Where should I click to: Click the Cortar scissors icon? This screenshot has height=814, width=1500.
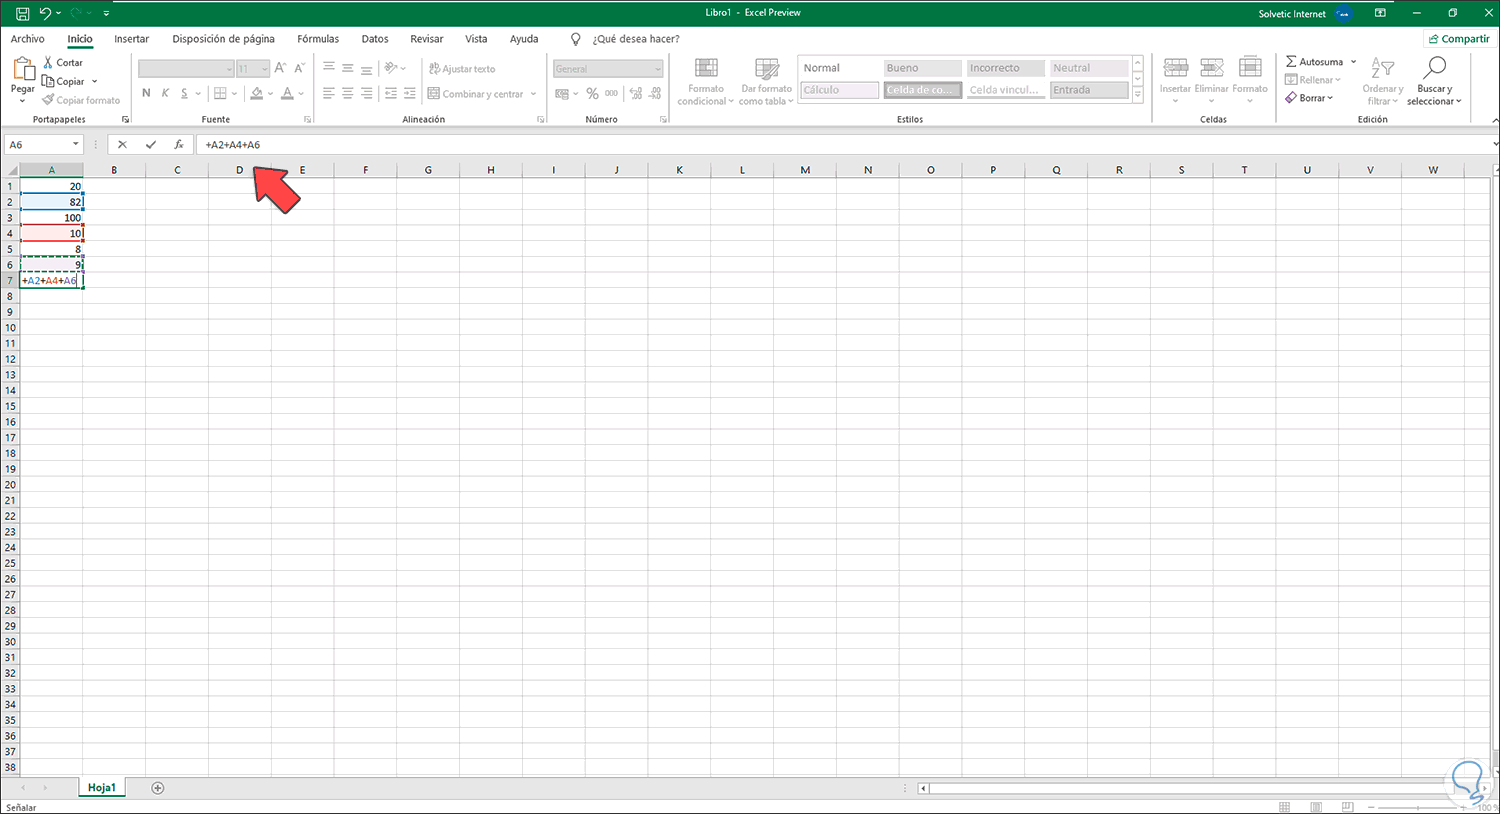click(48, 62)
